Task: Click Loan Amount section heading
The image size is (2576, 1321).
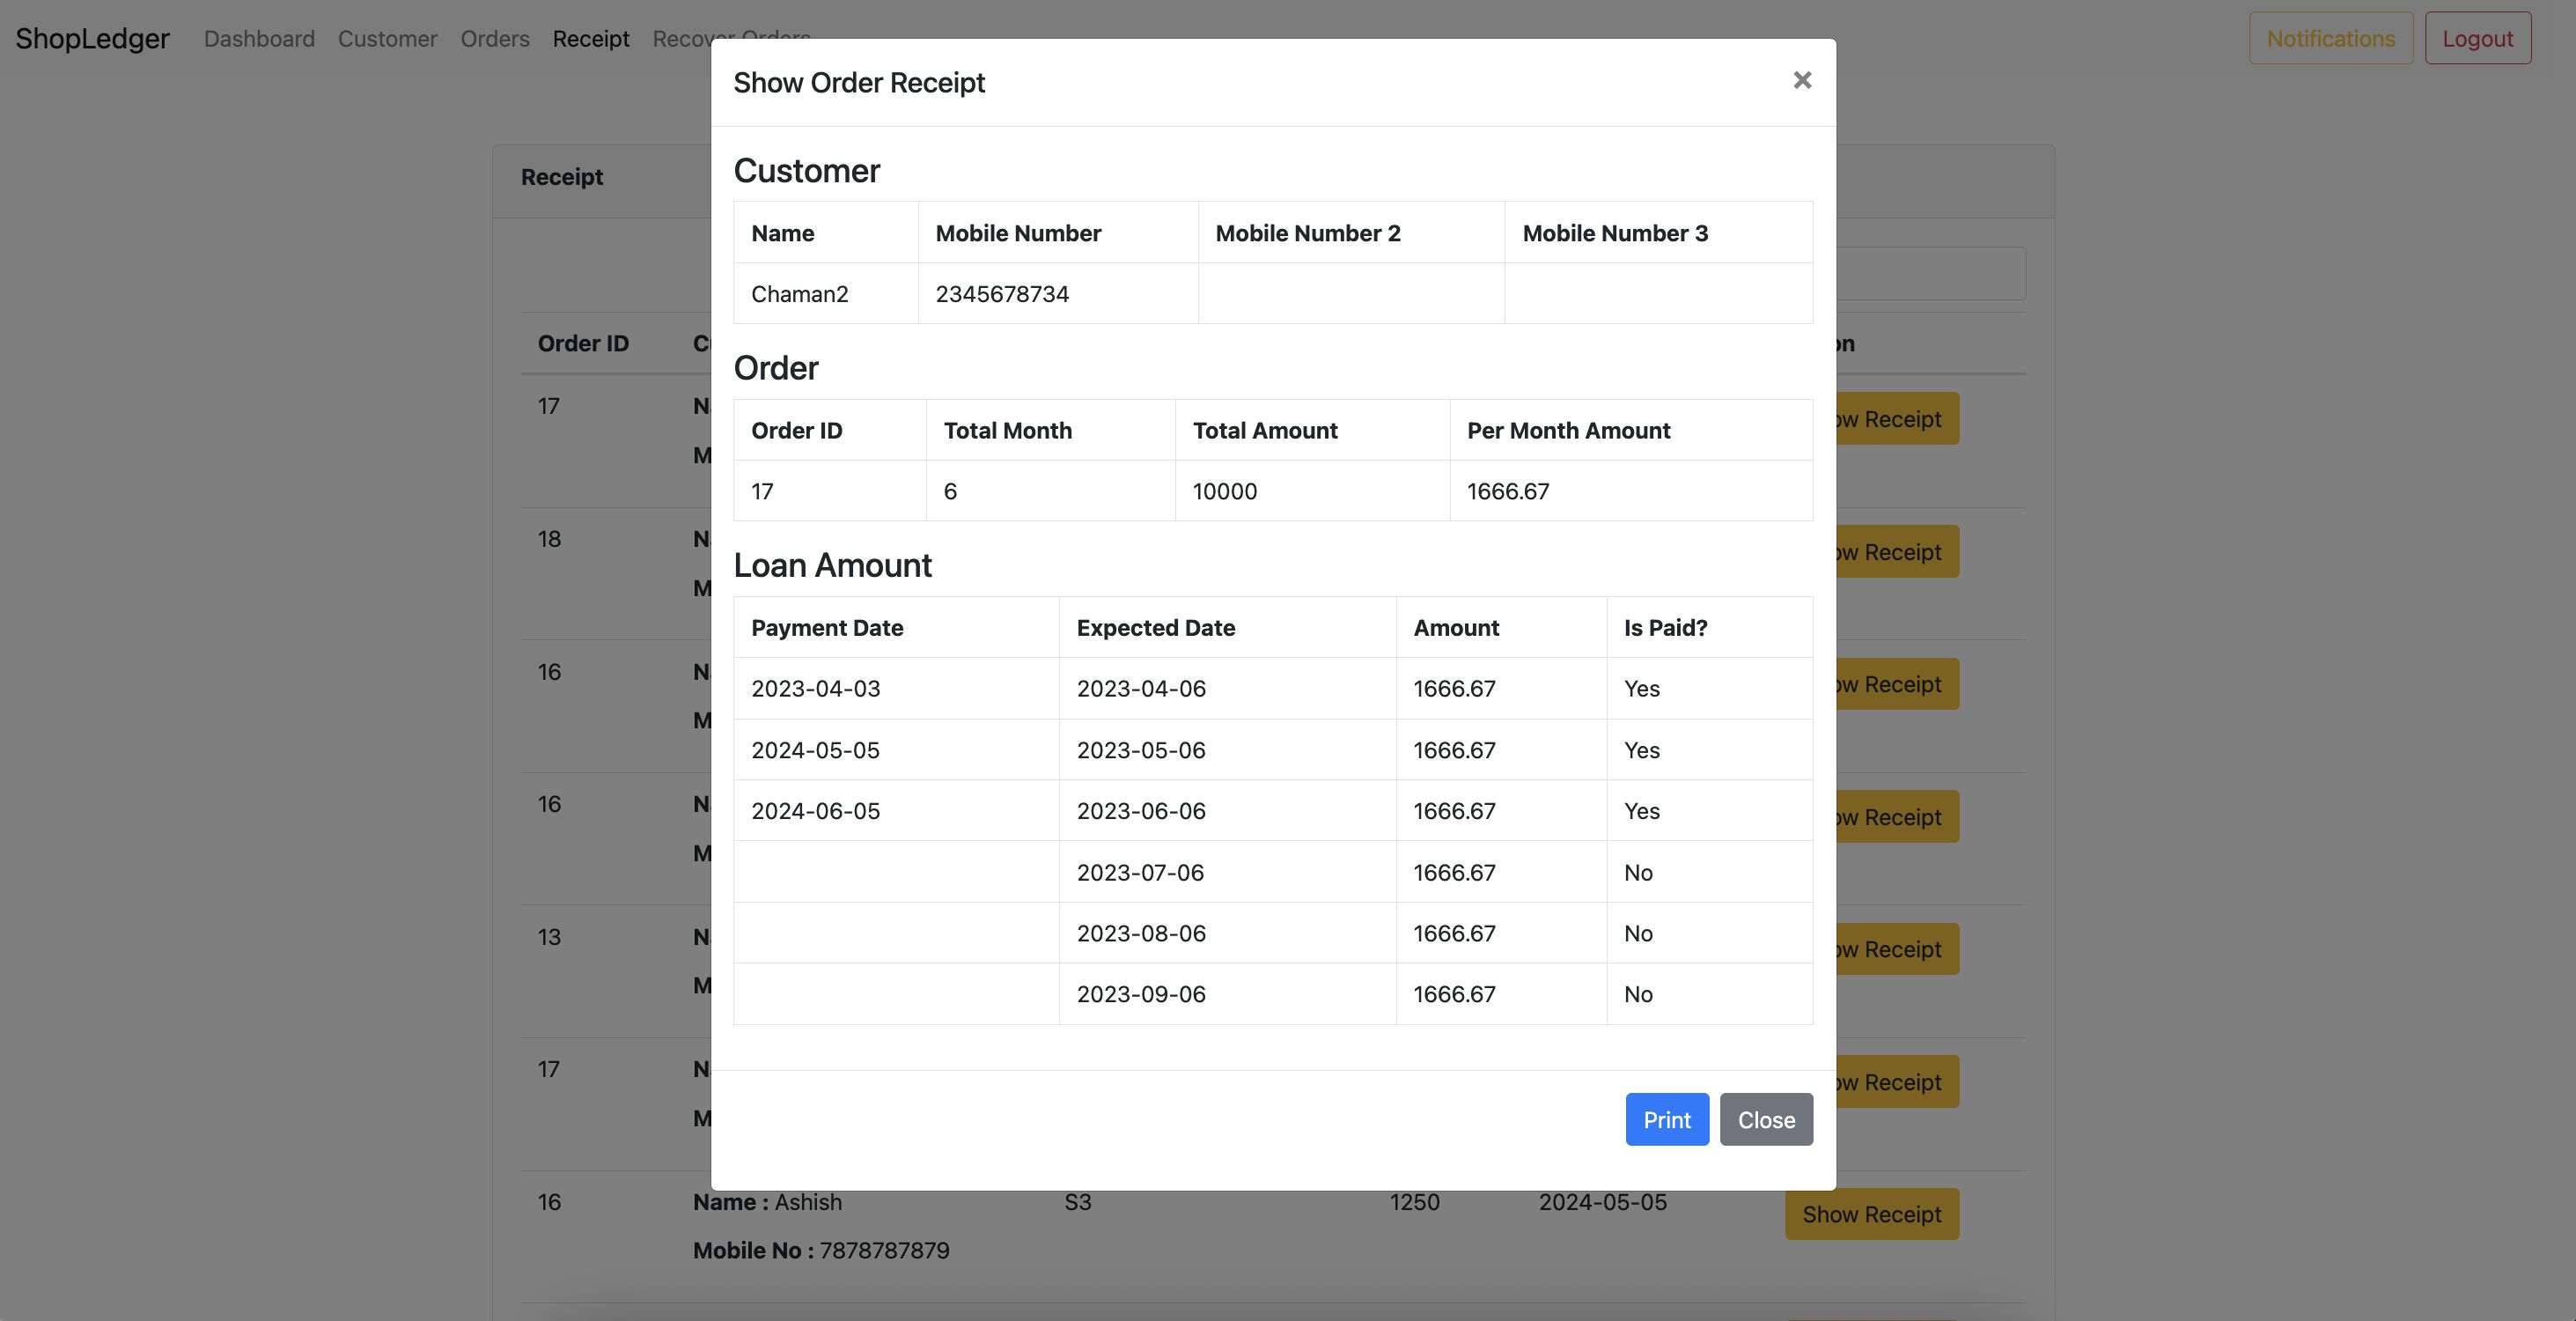Action: (x=832, y=565)
